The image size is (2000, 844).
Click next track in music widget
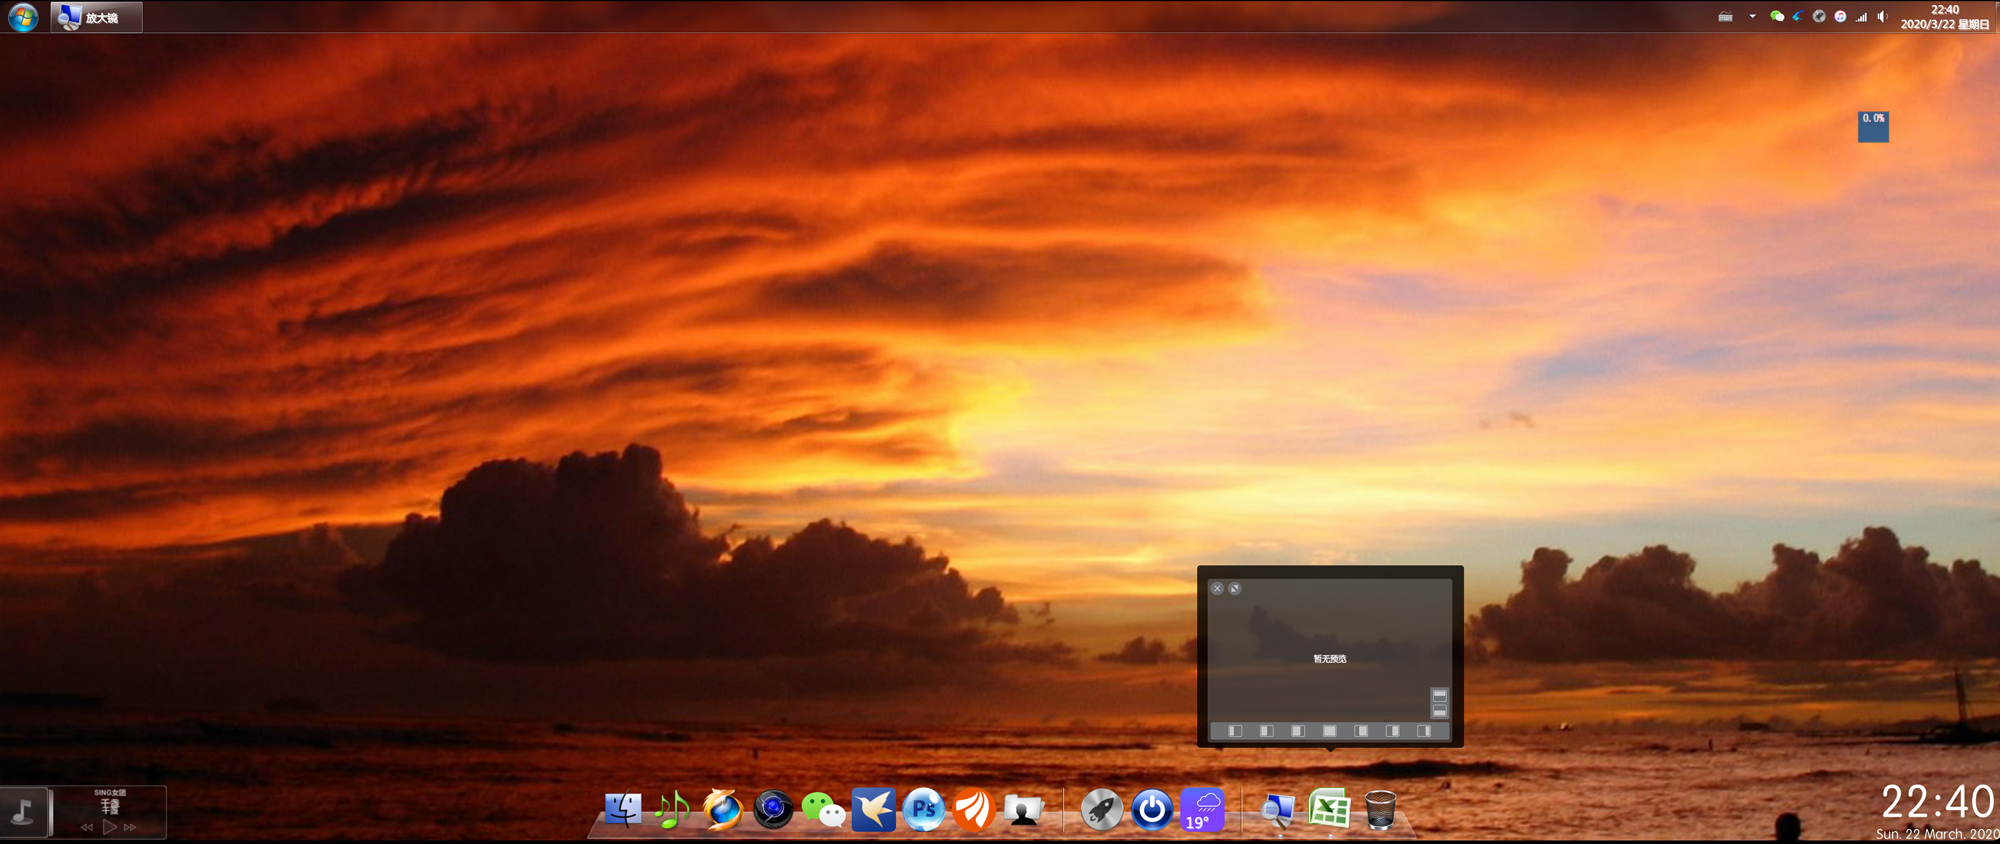click(130, 827)
